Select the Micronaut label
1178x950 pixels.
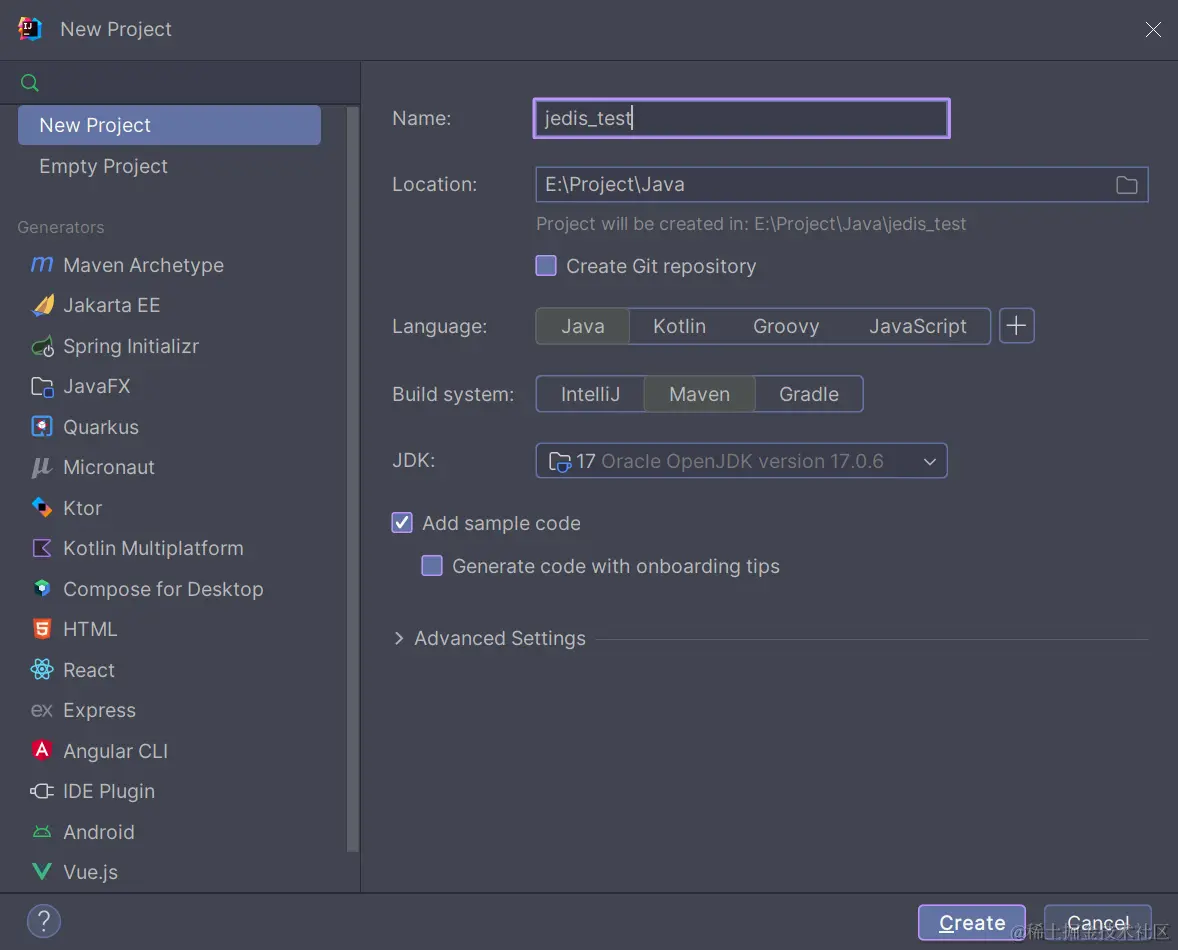coord(108,467)
